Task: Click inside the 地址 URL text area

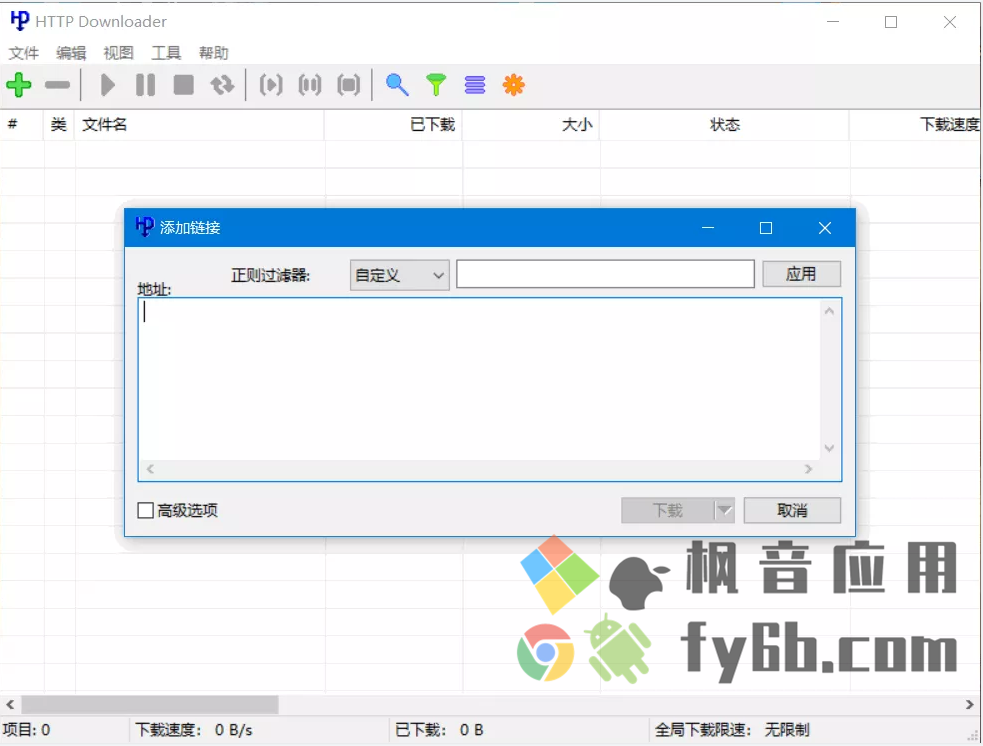Action: click(x=480, y=380)
